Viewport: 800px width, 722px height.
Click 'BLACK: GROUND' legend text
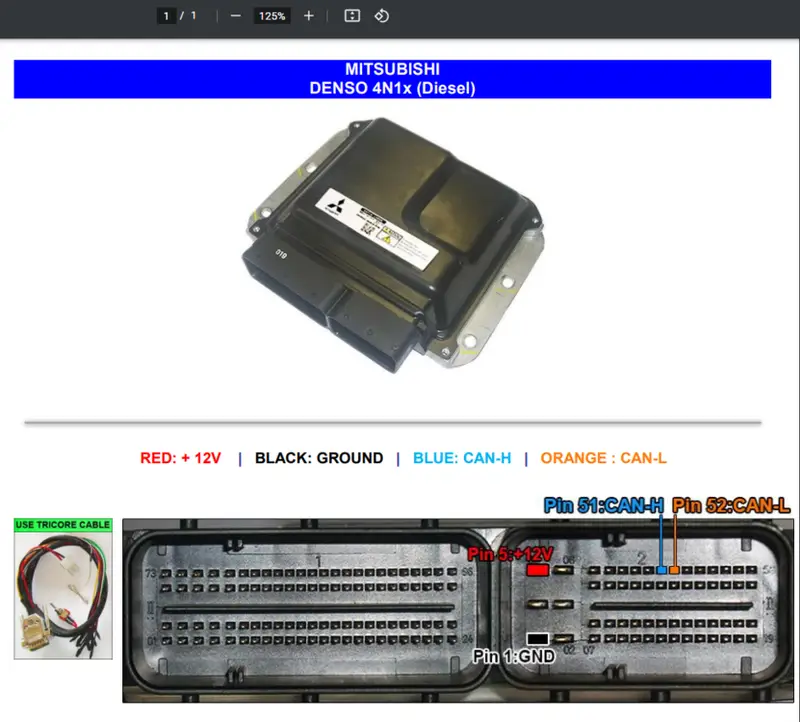[319, 458]
